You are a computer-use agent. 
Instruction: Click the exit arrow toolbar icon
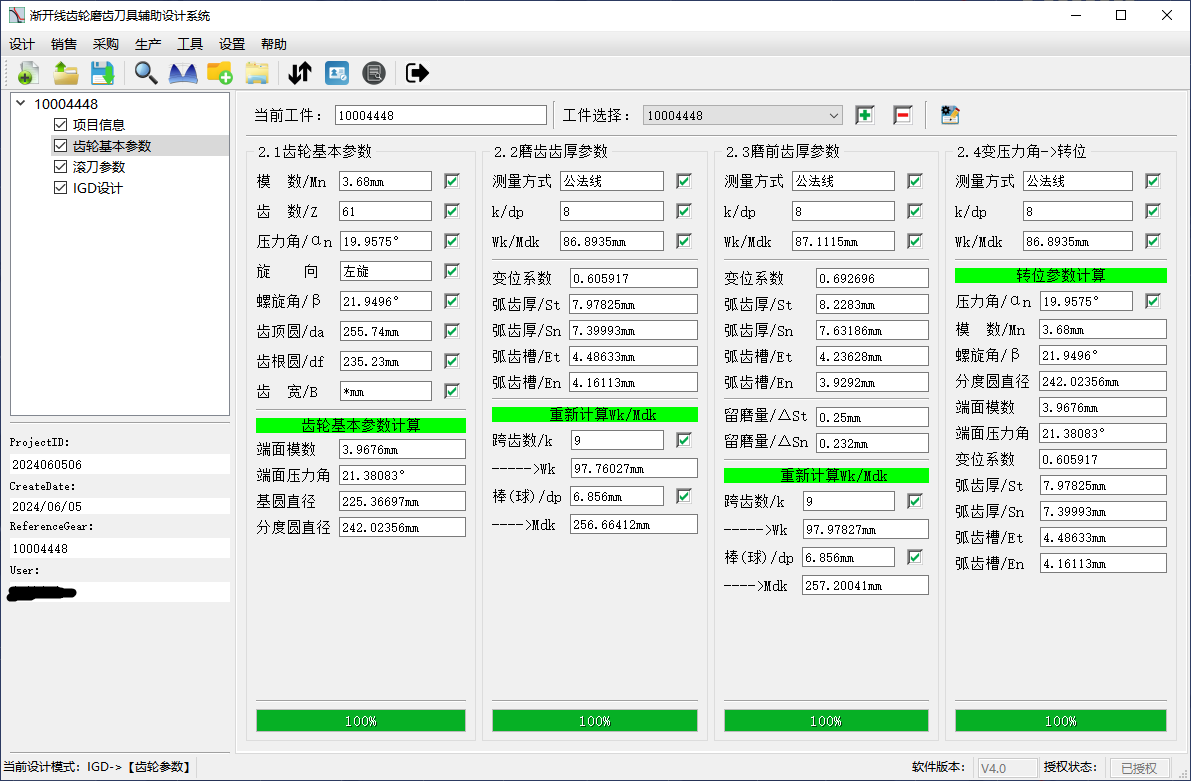(417, 73)
